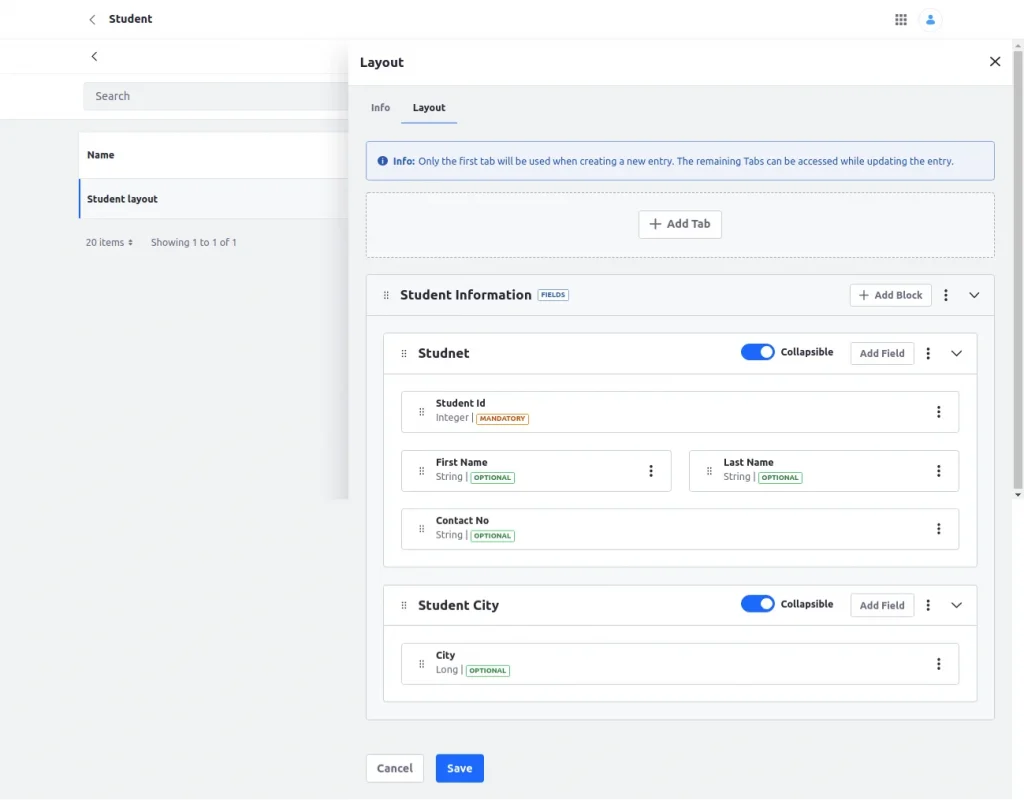
Task: Click the vertical scrollbar thumb
Action: 1017,269
